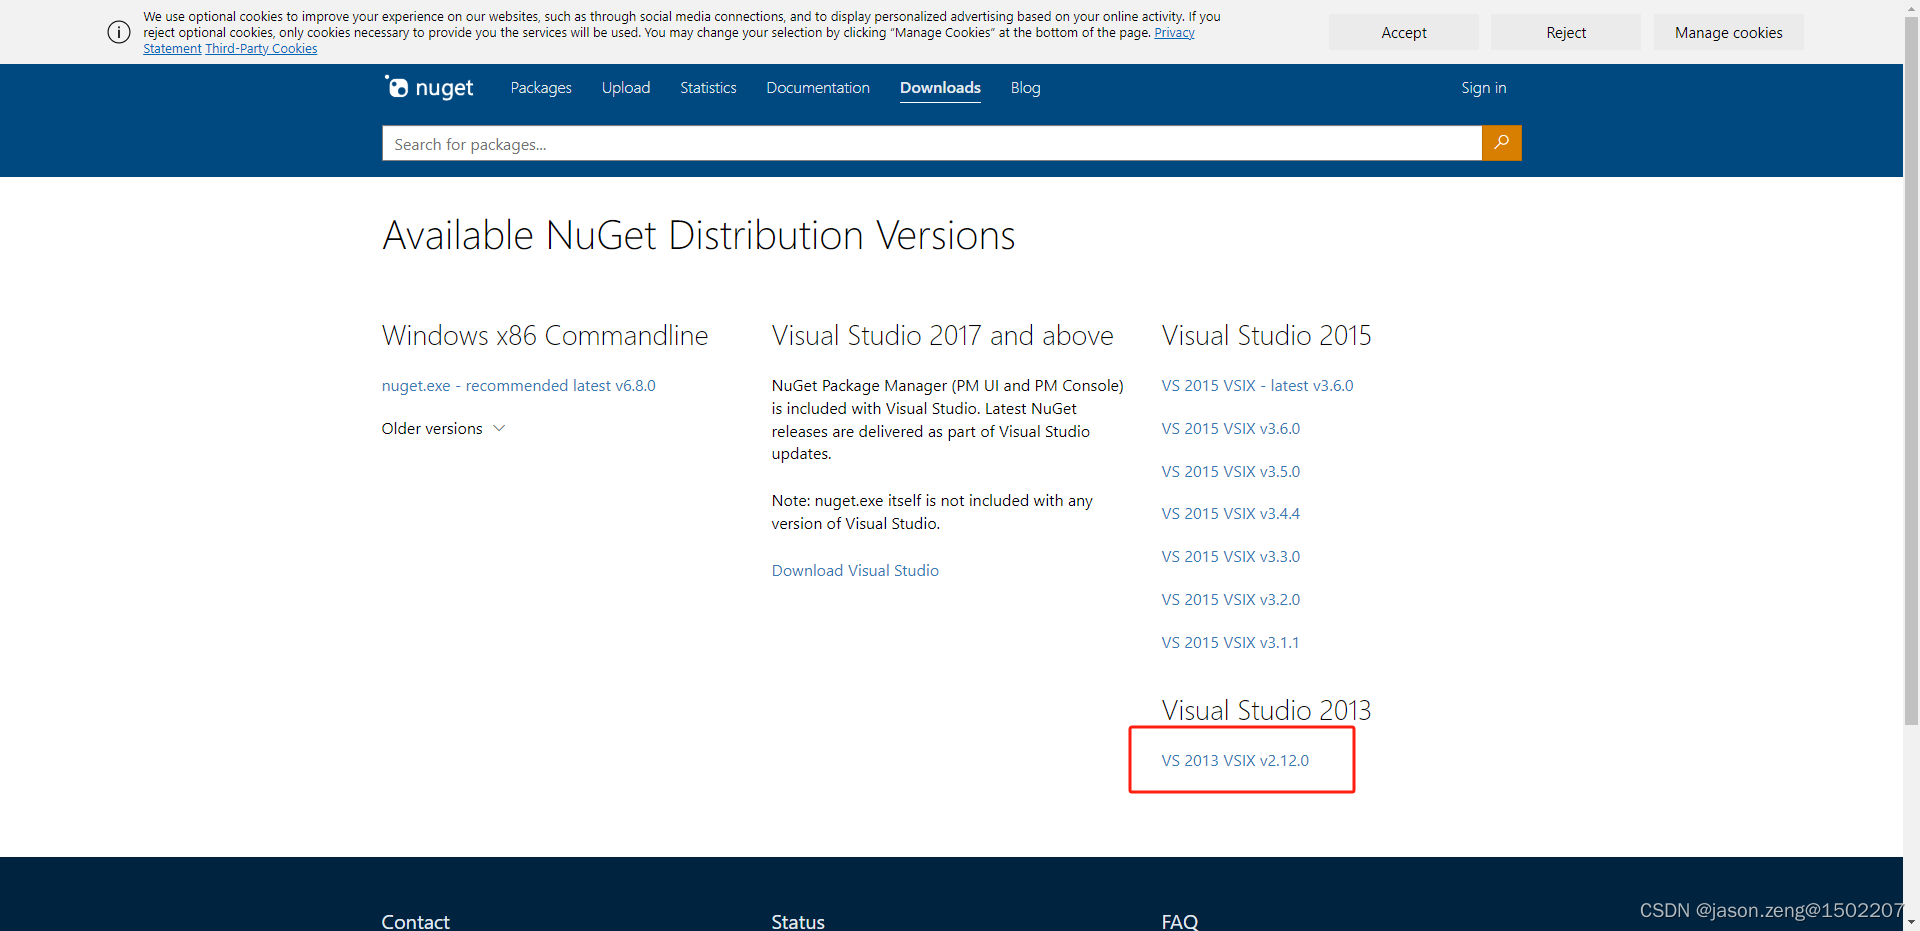Open the Privacy Statement link
The width and height of the screenshot is (1920, 931).
click(x=1174, y=31)
